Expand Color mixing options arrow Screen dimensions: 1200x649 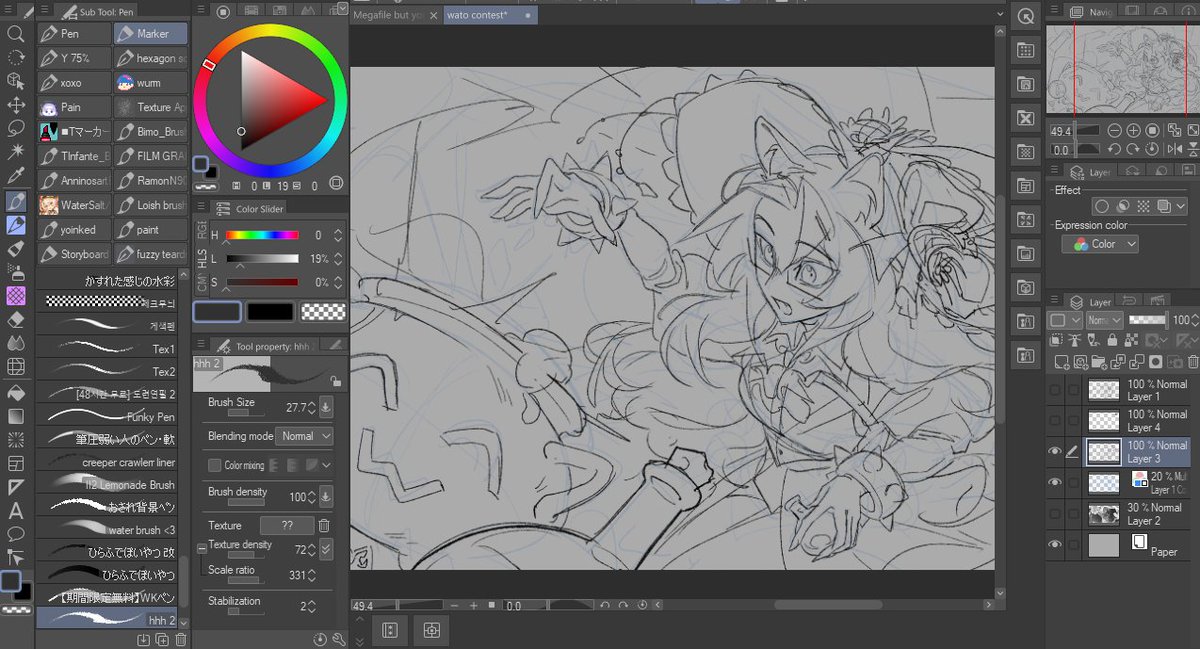pyautogui.click(x=327, y=465)
